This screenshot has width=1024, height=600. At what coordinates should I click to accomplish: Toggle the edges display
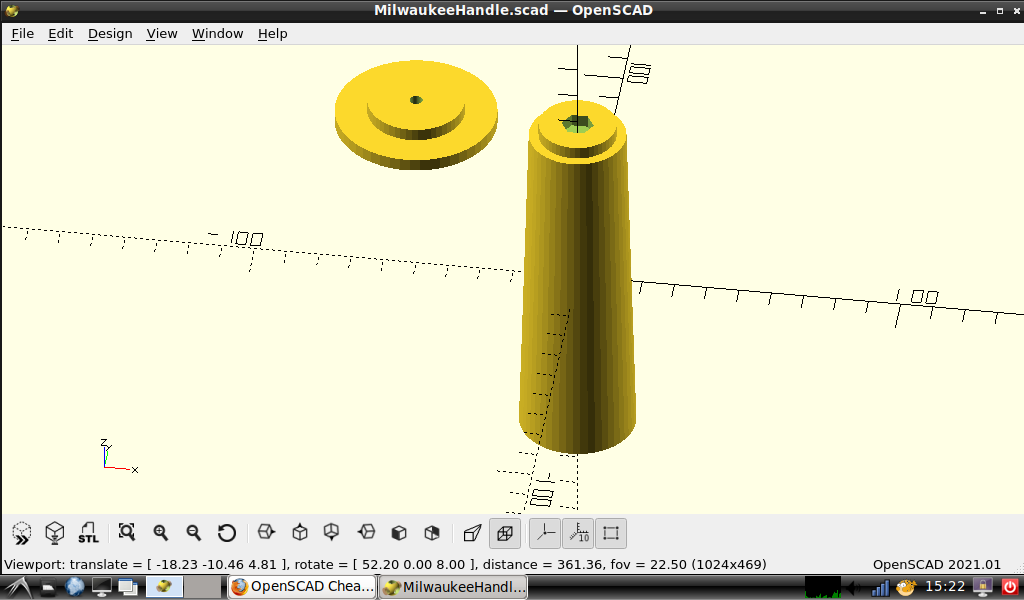click(611, 533)
